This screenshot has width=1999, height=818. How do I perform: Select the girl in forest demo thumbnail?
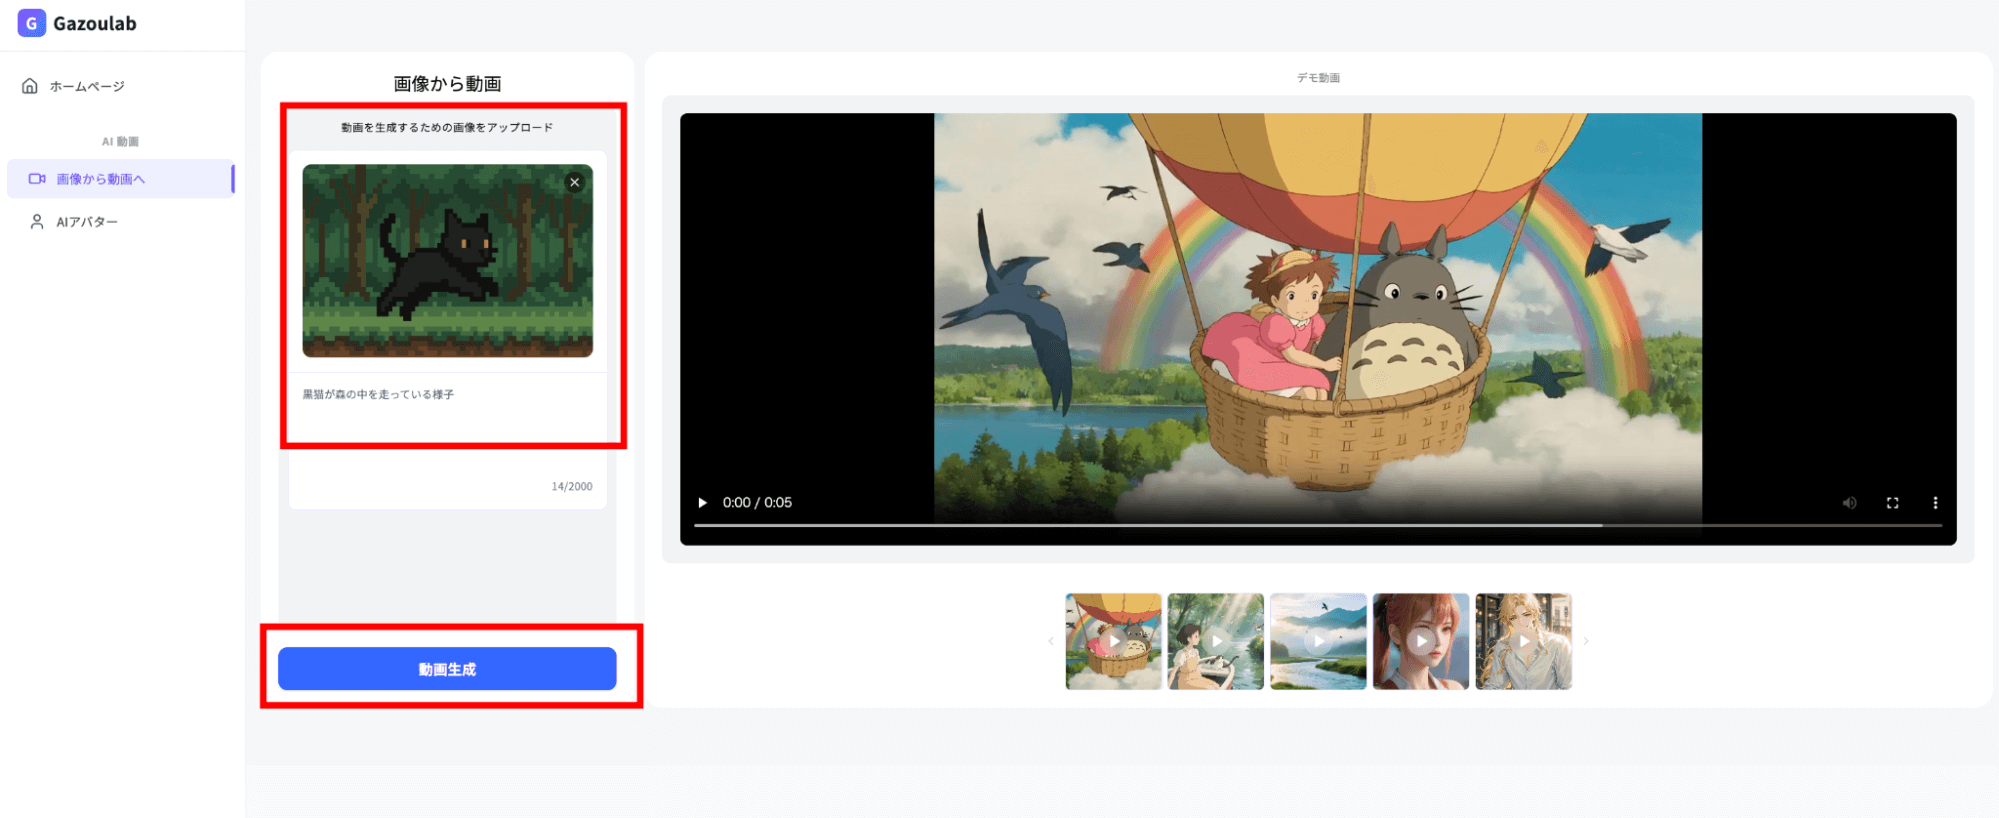1215,641
